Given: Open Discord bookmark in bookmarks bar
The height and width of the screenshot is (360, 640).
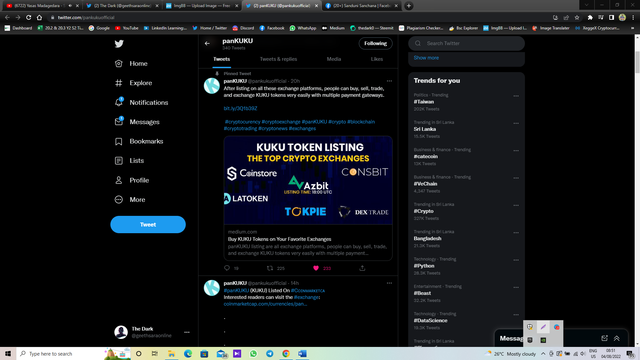Looking at the screenshot, I should (x=243, y=28).
